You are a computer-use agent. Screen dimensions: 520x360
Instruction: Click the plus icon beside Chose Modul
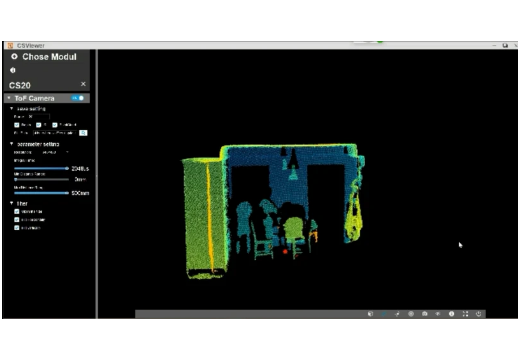coord(14,56)
